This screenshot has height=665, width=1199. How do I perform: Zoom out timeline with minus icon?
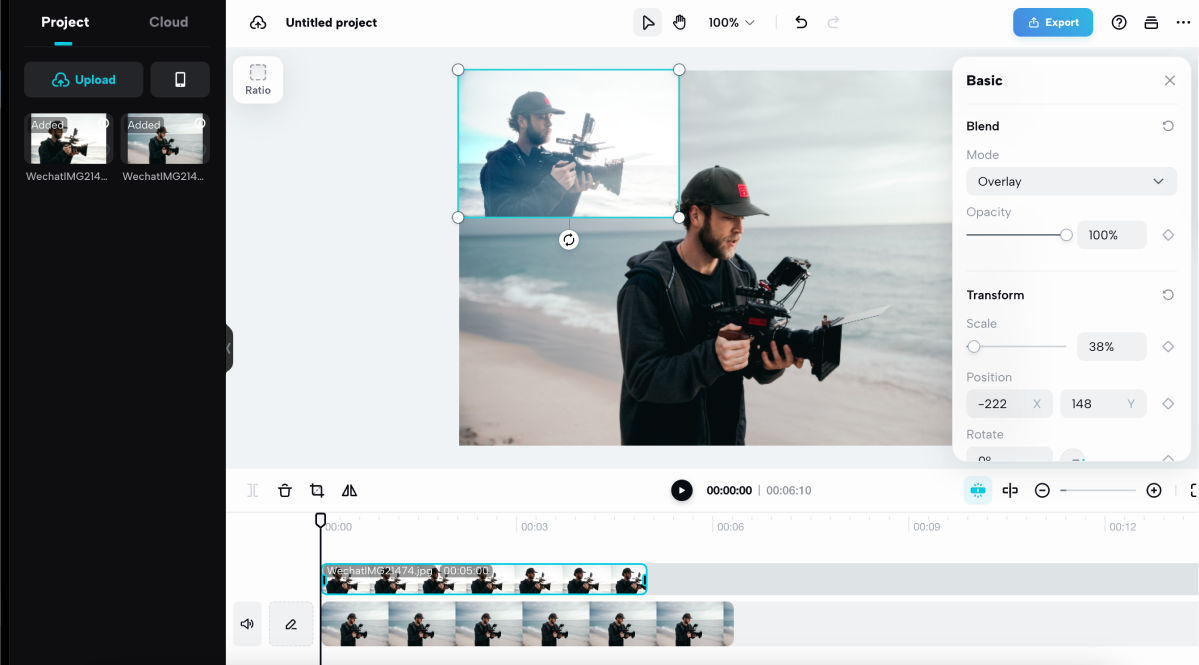click(x=1042, y=490)
